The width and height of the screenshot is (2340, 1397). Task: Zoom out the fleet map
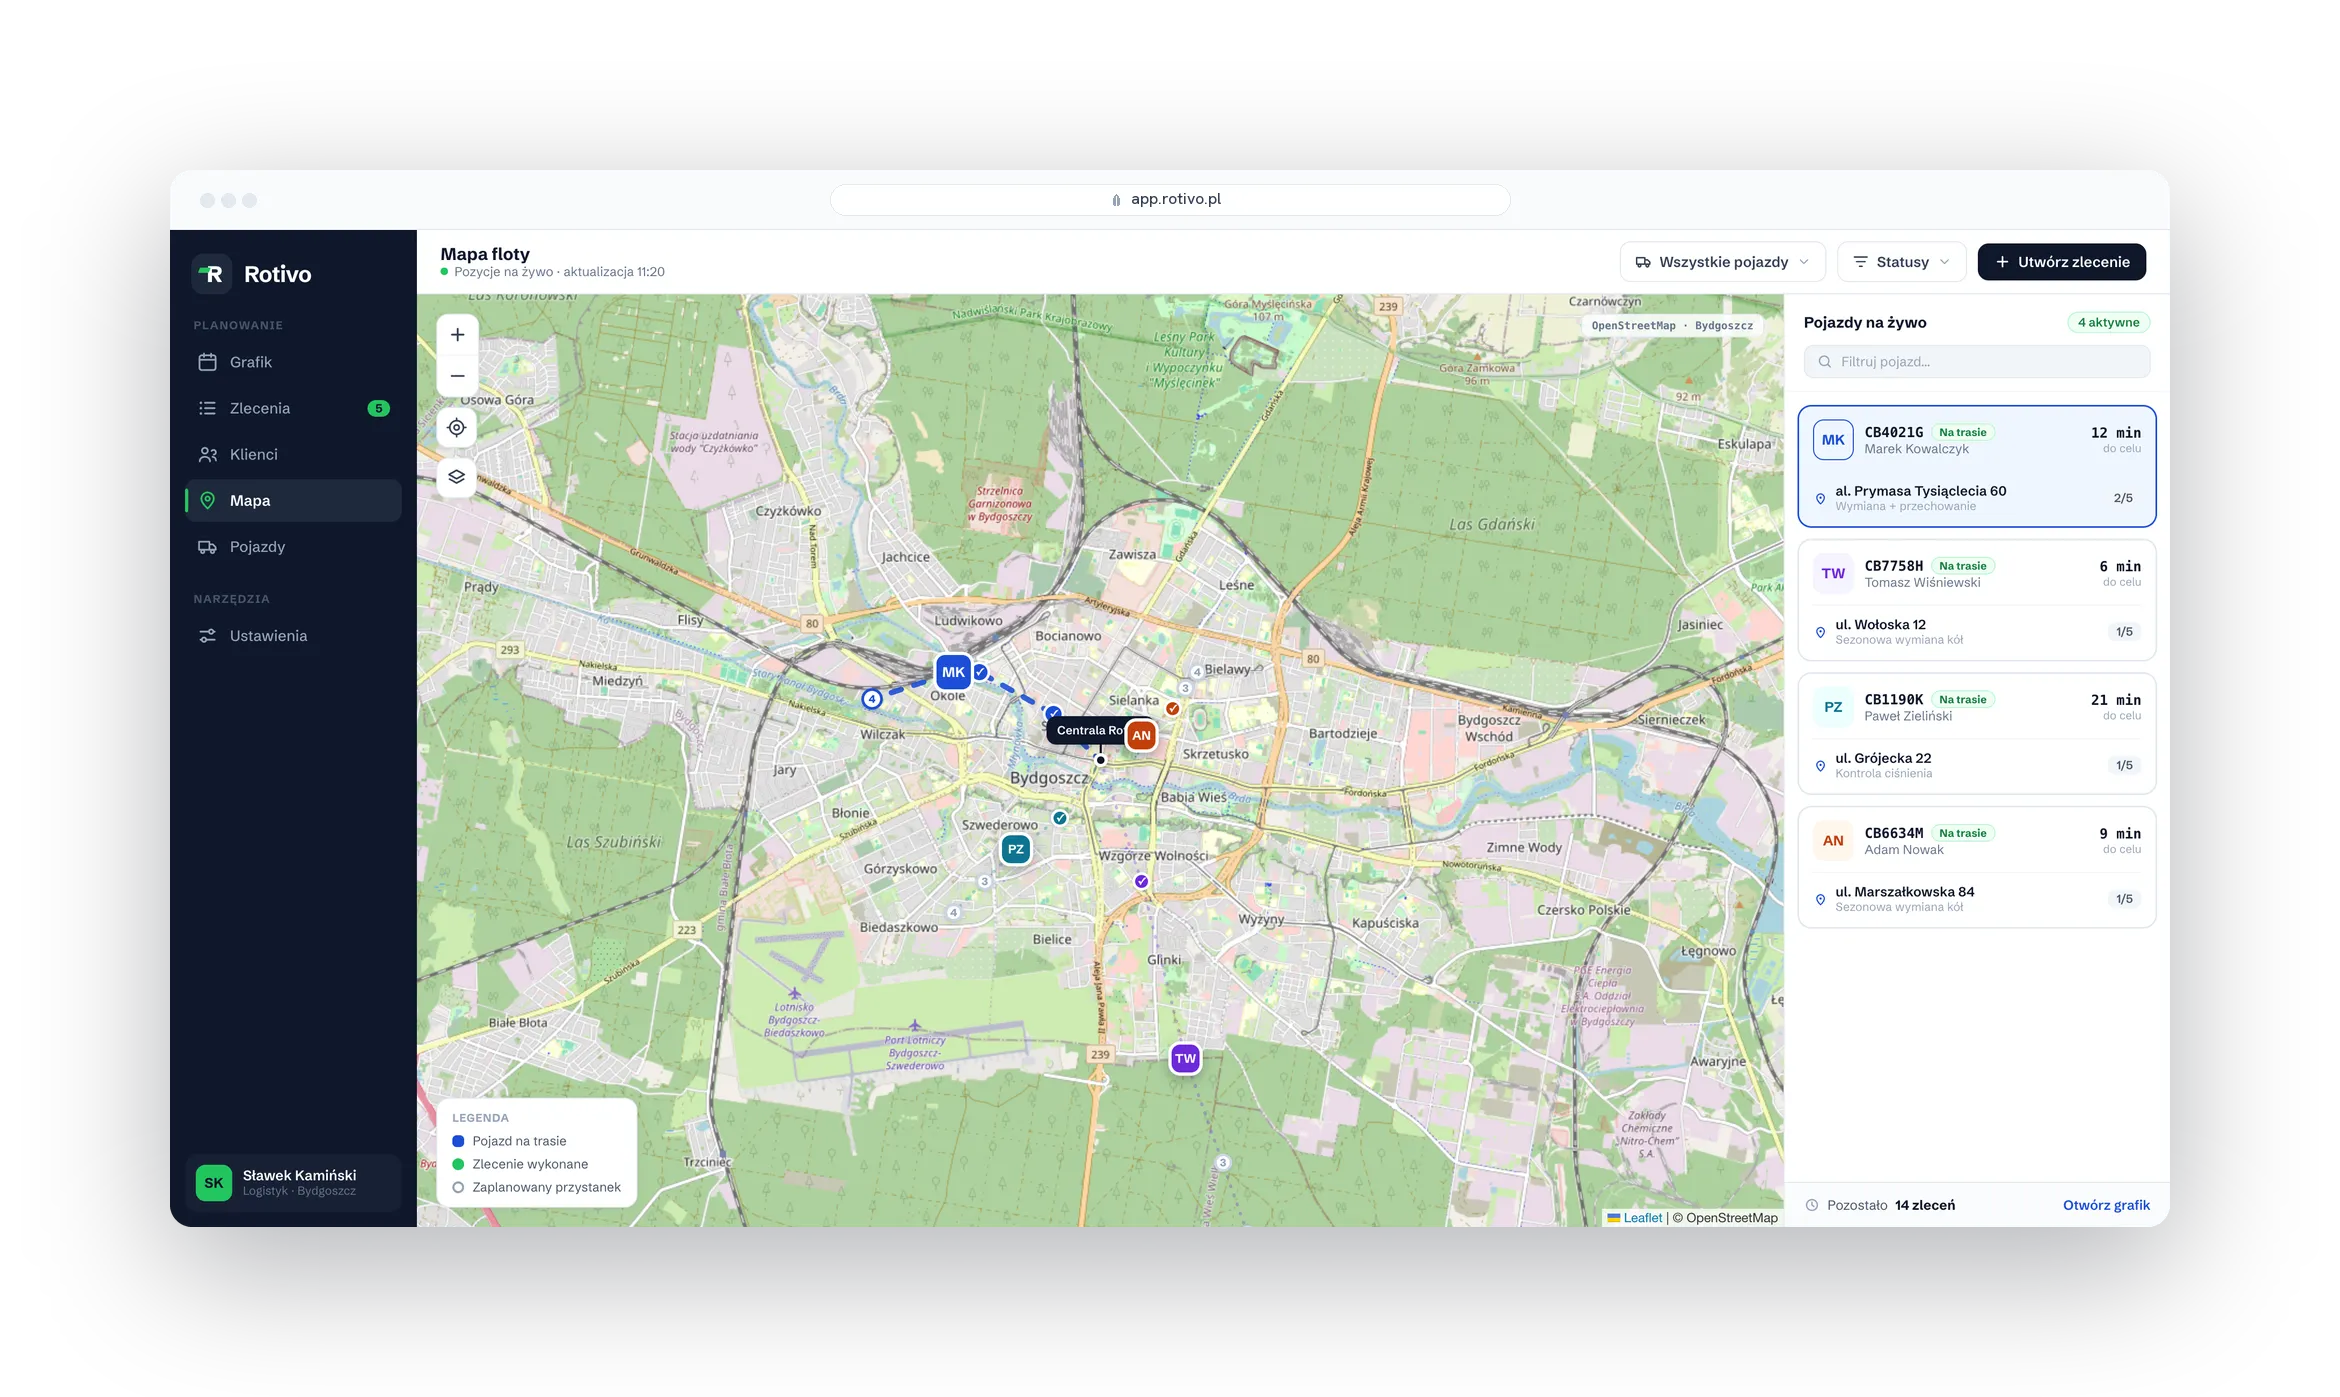point(457,376)
